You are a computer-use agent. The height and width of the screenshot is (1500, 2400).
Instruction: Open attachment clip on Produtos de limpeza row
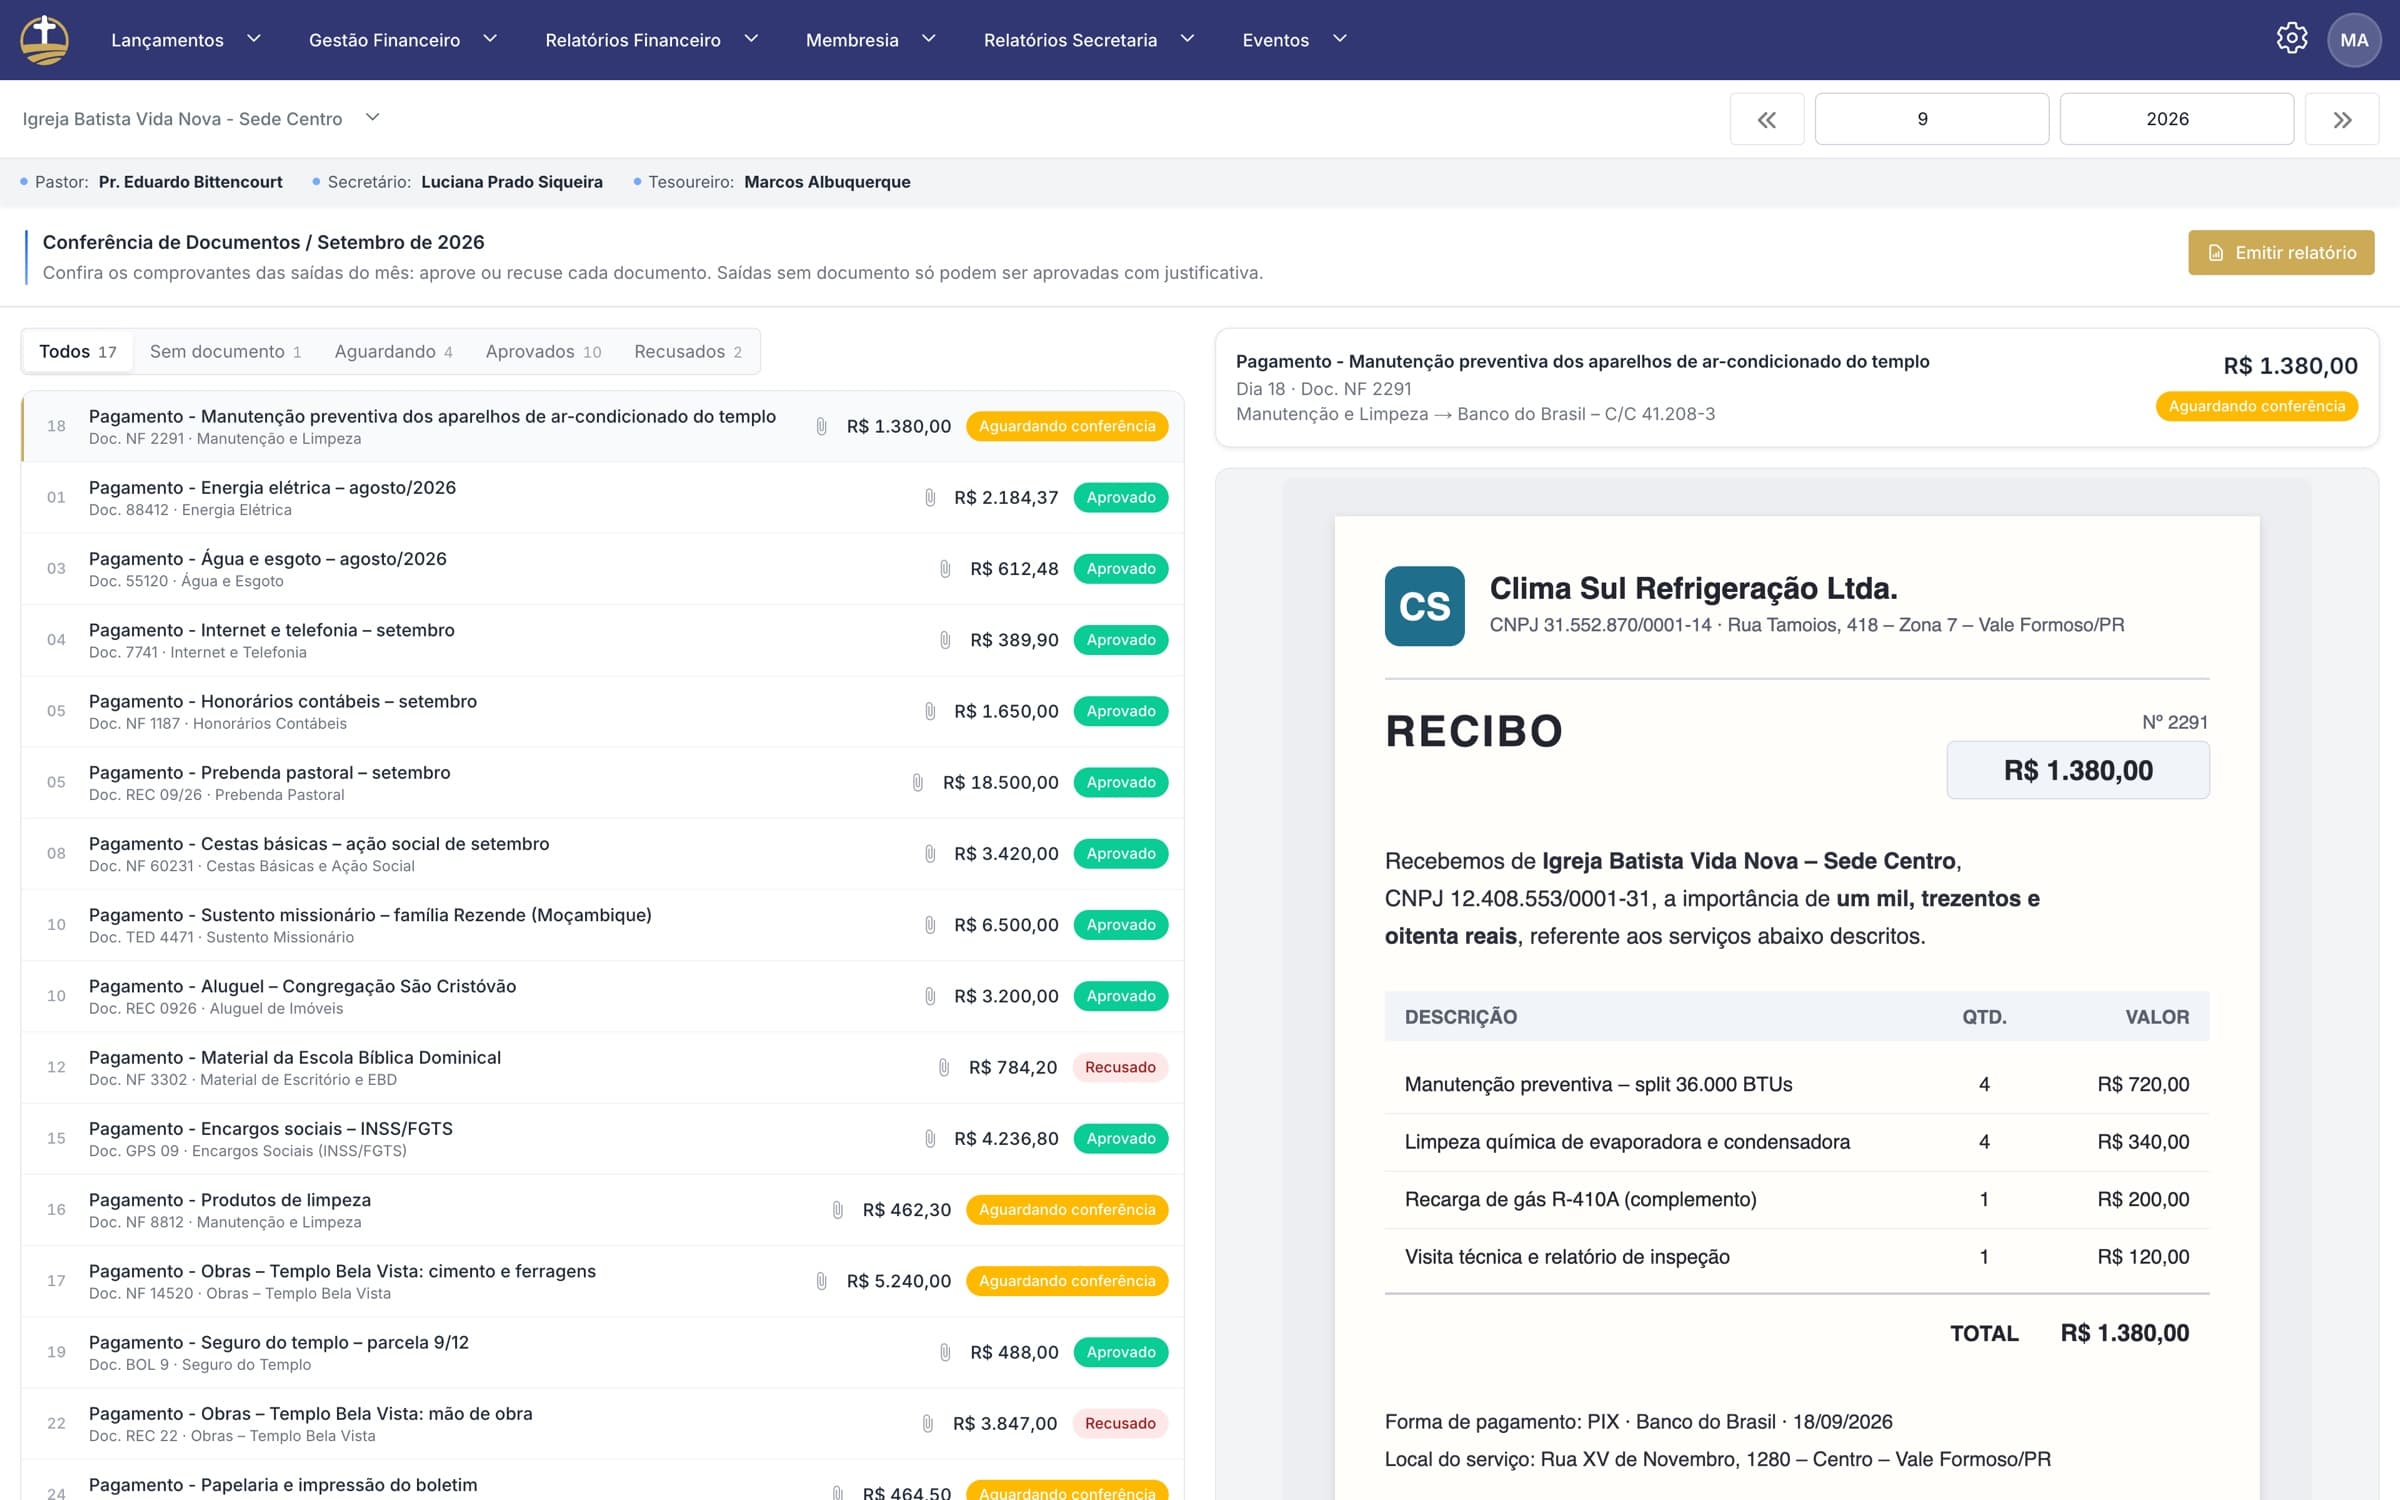pos(838,1210)
